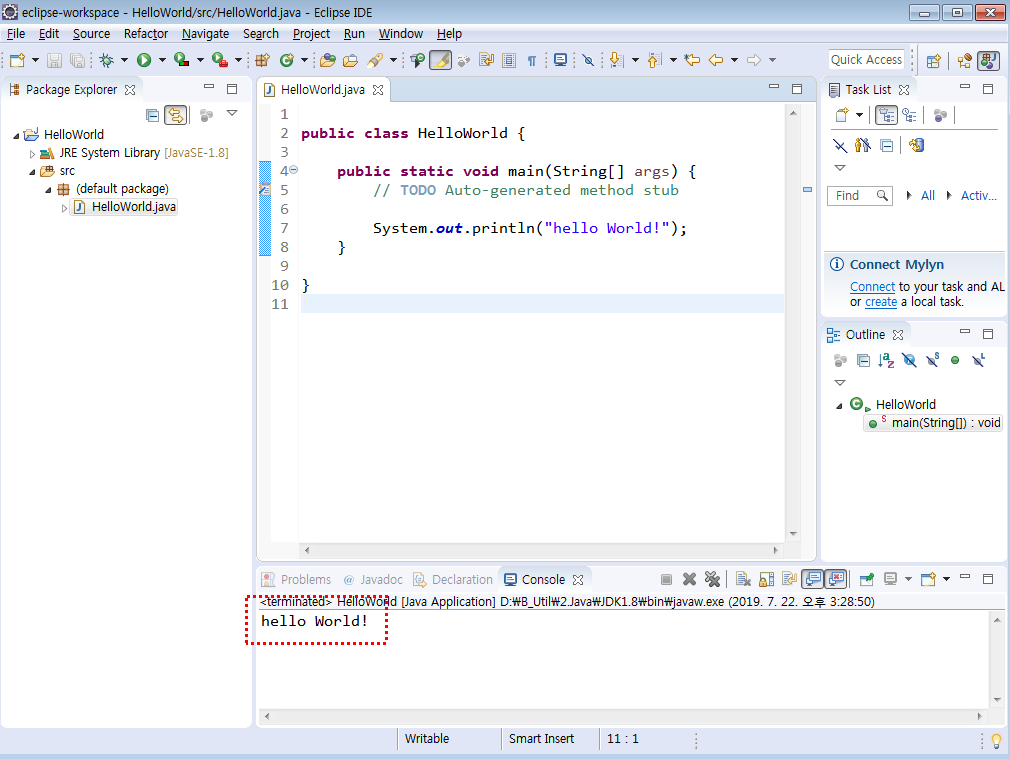Click the Back navigation arrow

(716, 60)
